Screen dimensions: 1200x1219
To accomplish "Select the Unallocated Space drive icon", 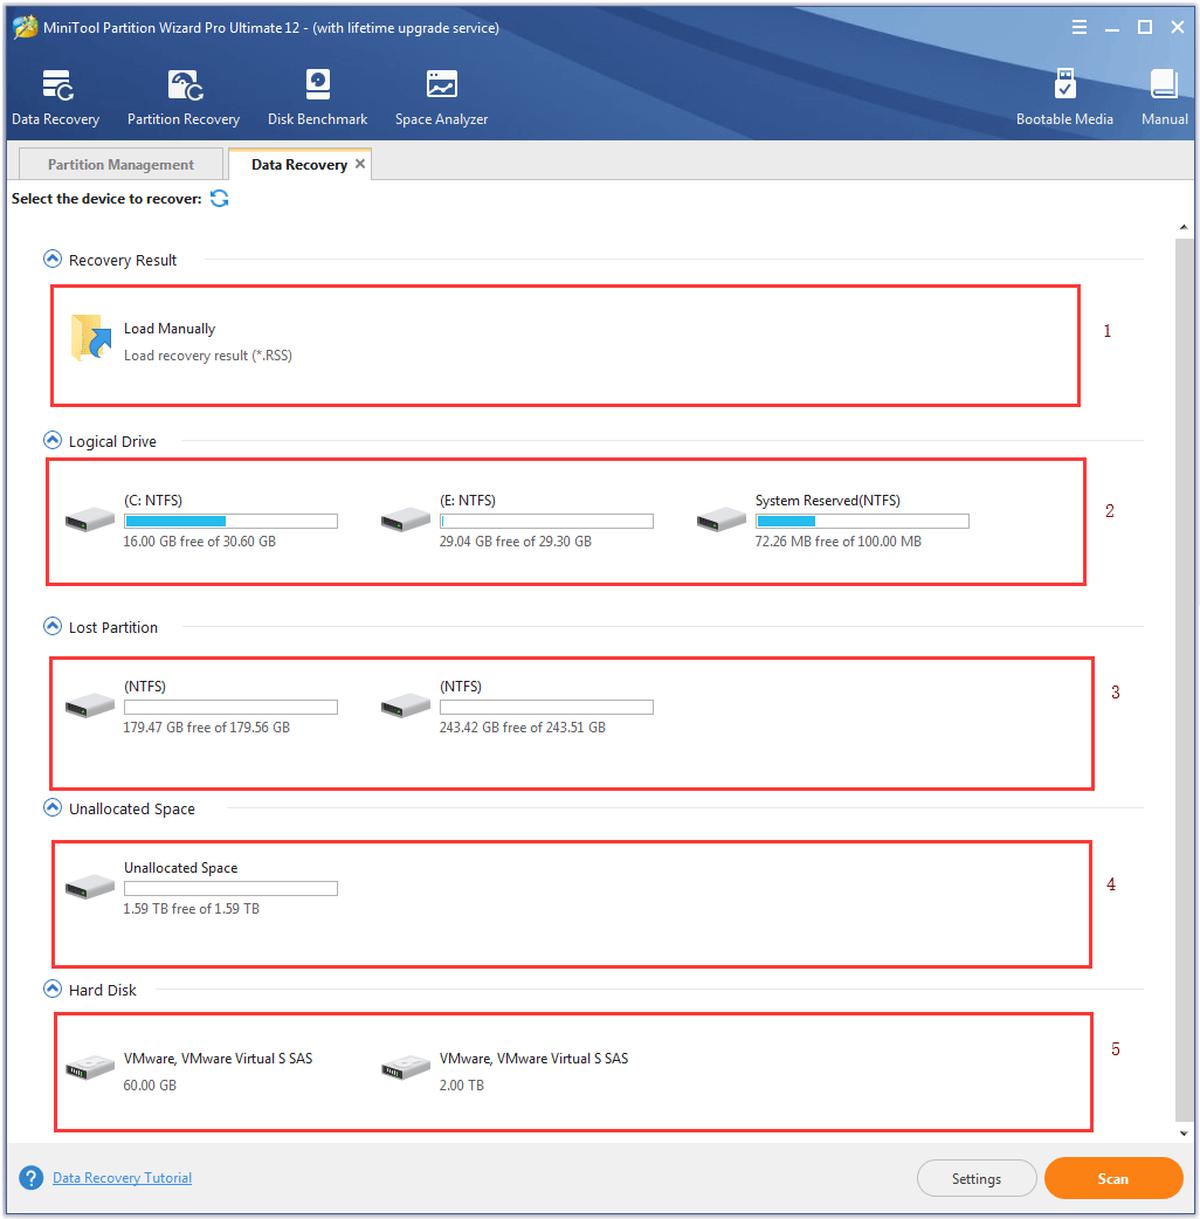I will [90, 886].
